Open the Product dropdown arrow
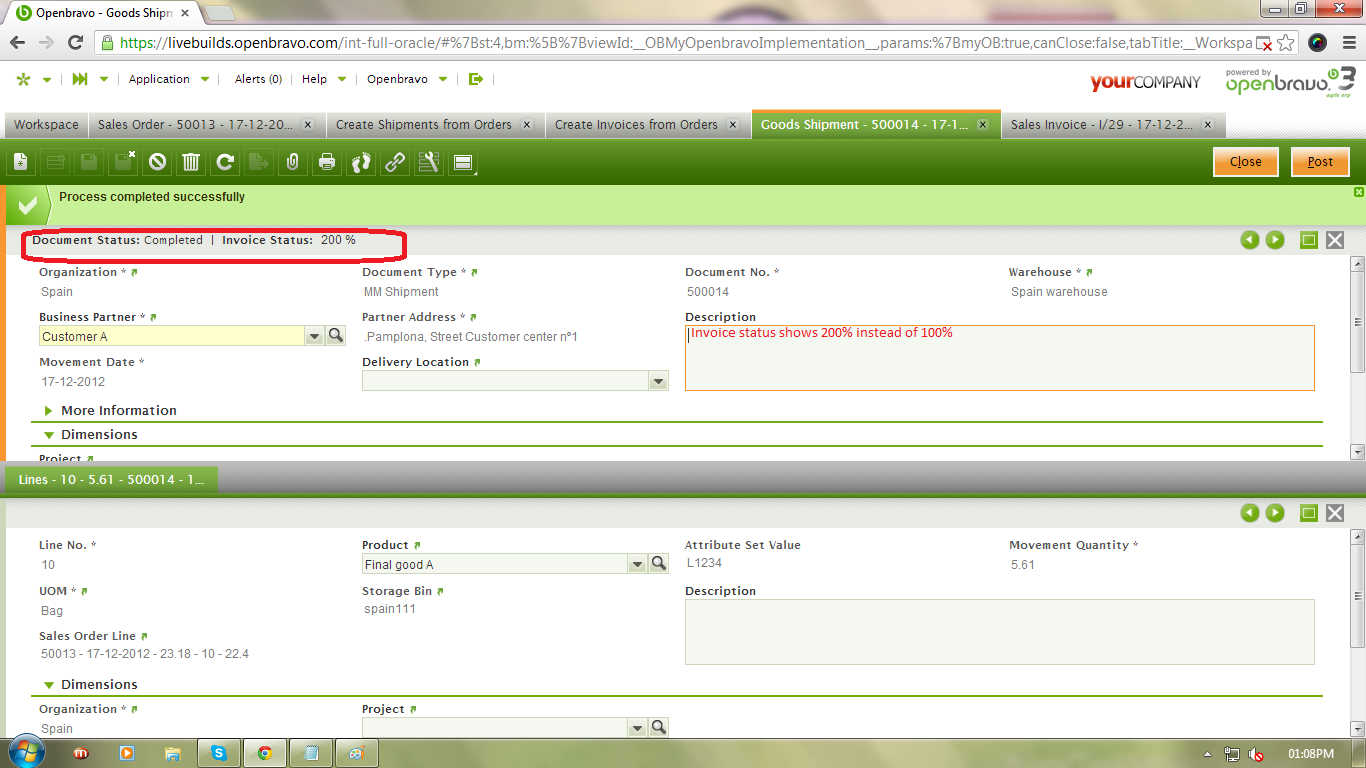 coord(637,565)
